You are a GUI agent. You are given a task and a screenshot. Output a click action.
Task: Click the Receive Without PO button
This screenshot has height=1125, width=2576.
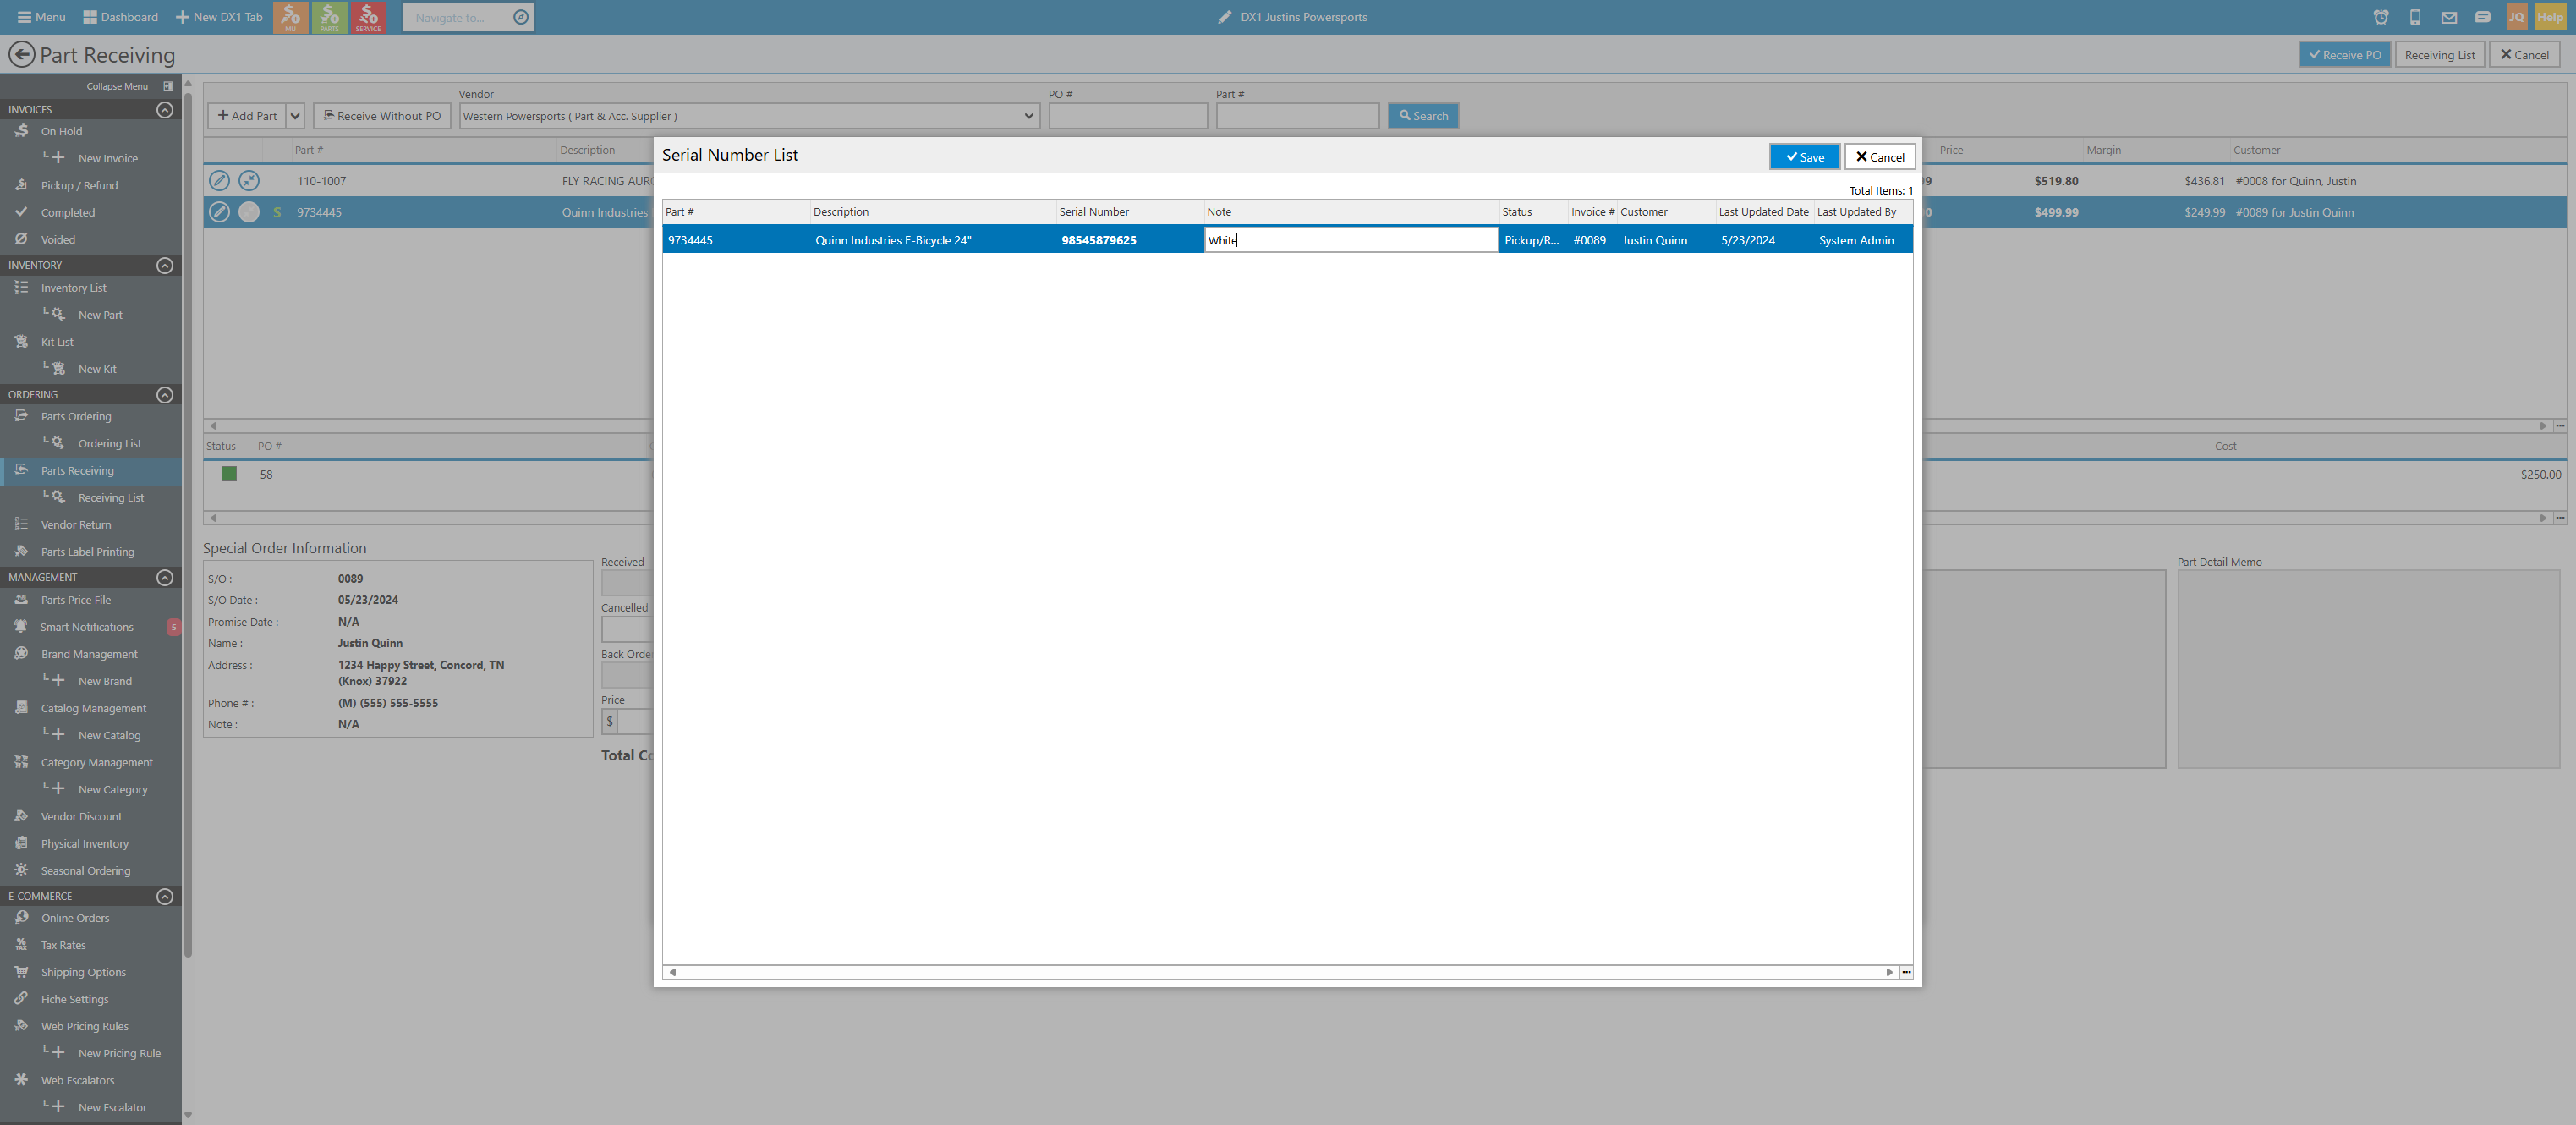382,116
